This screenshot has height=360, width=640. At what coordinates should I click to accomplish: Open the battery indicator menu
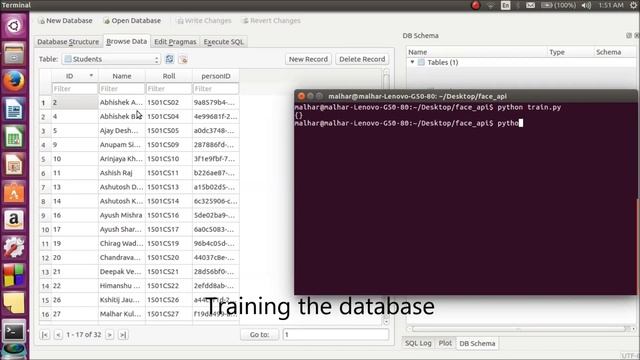coord(558,5)
